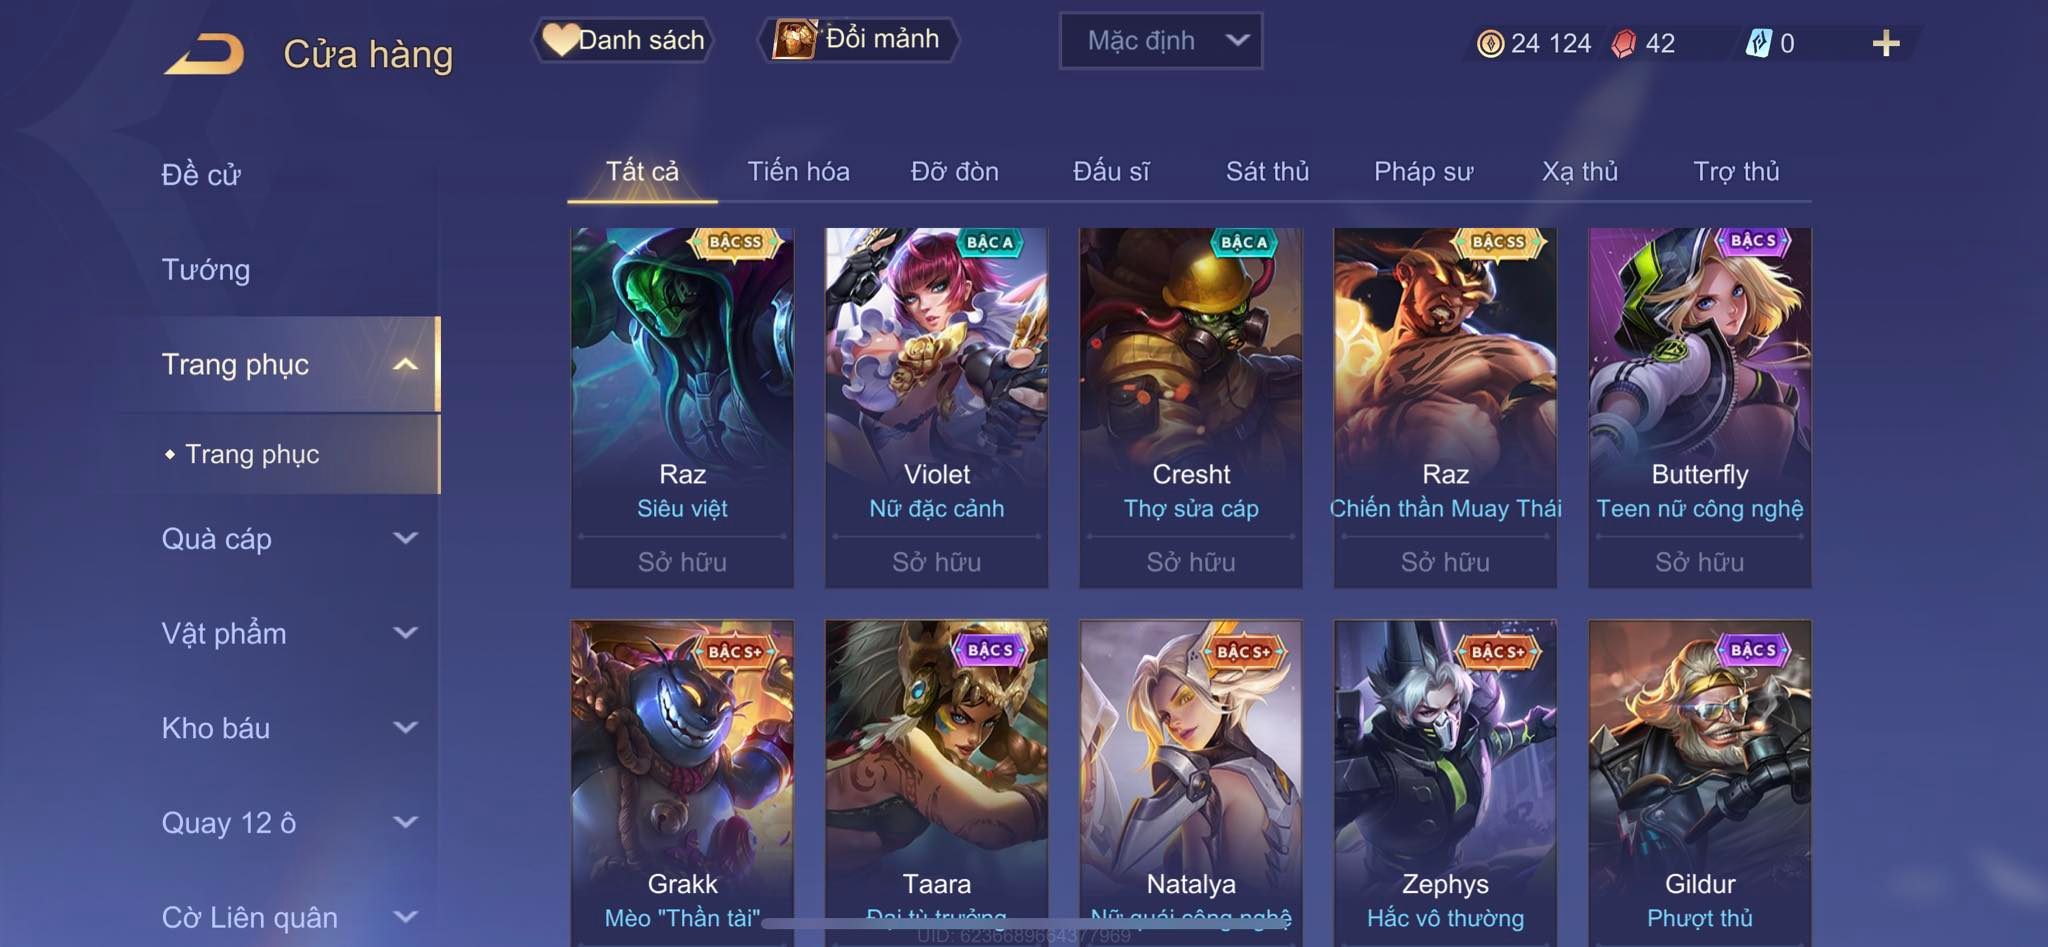Add currency with the plus icon
This screenshot has height=947, width=2048.
1886,43
